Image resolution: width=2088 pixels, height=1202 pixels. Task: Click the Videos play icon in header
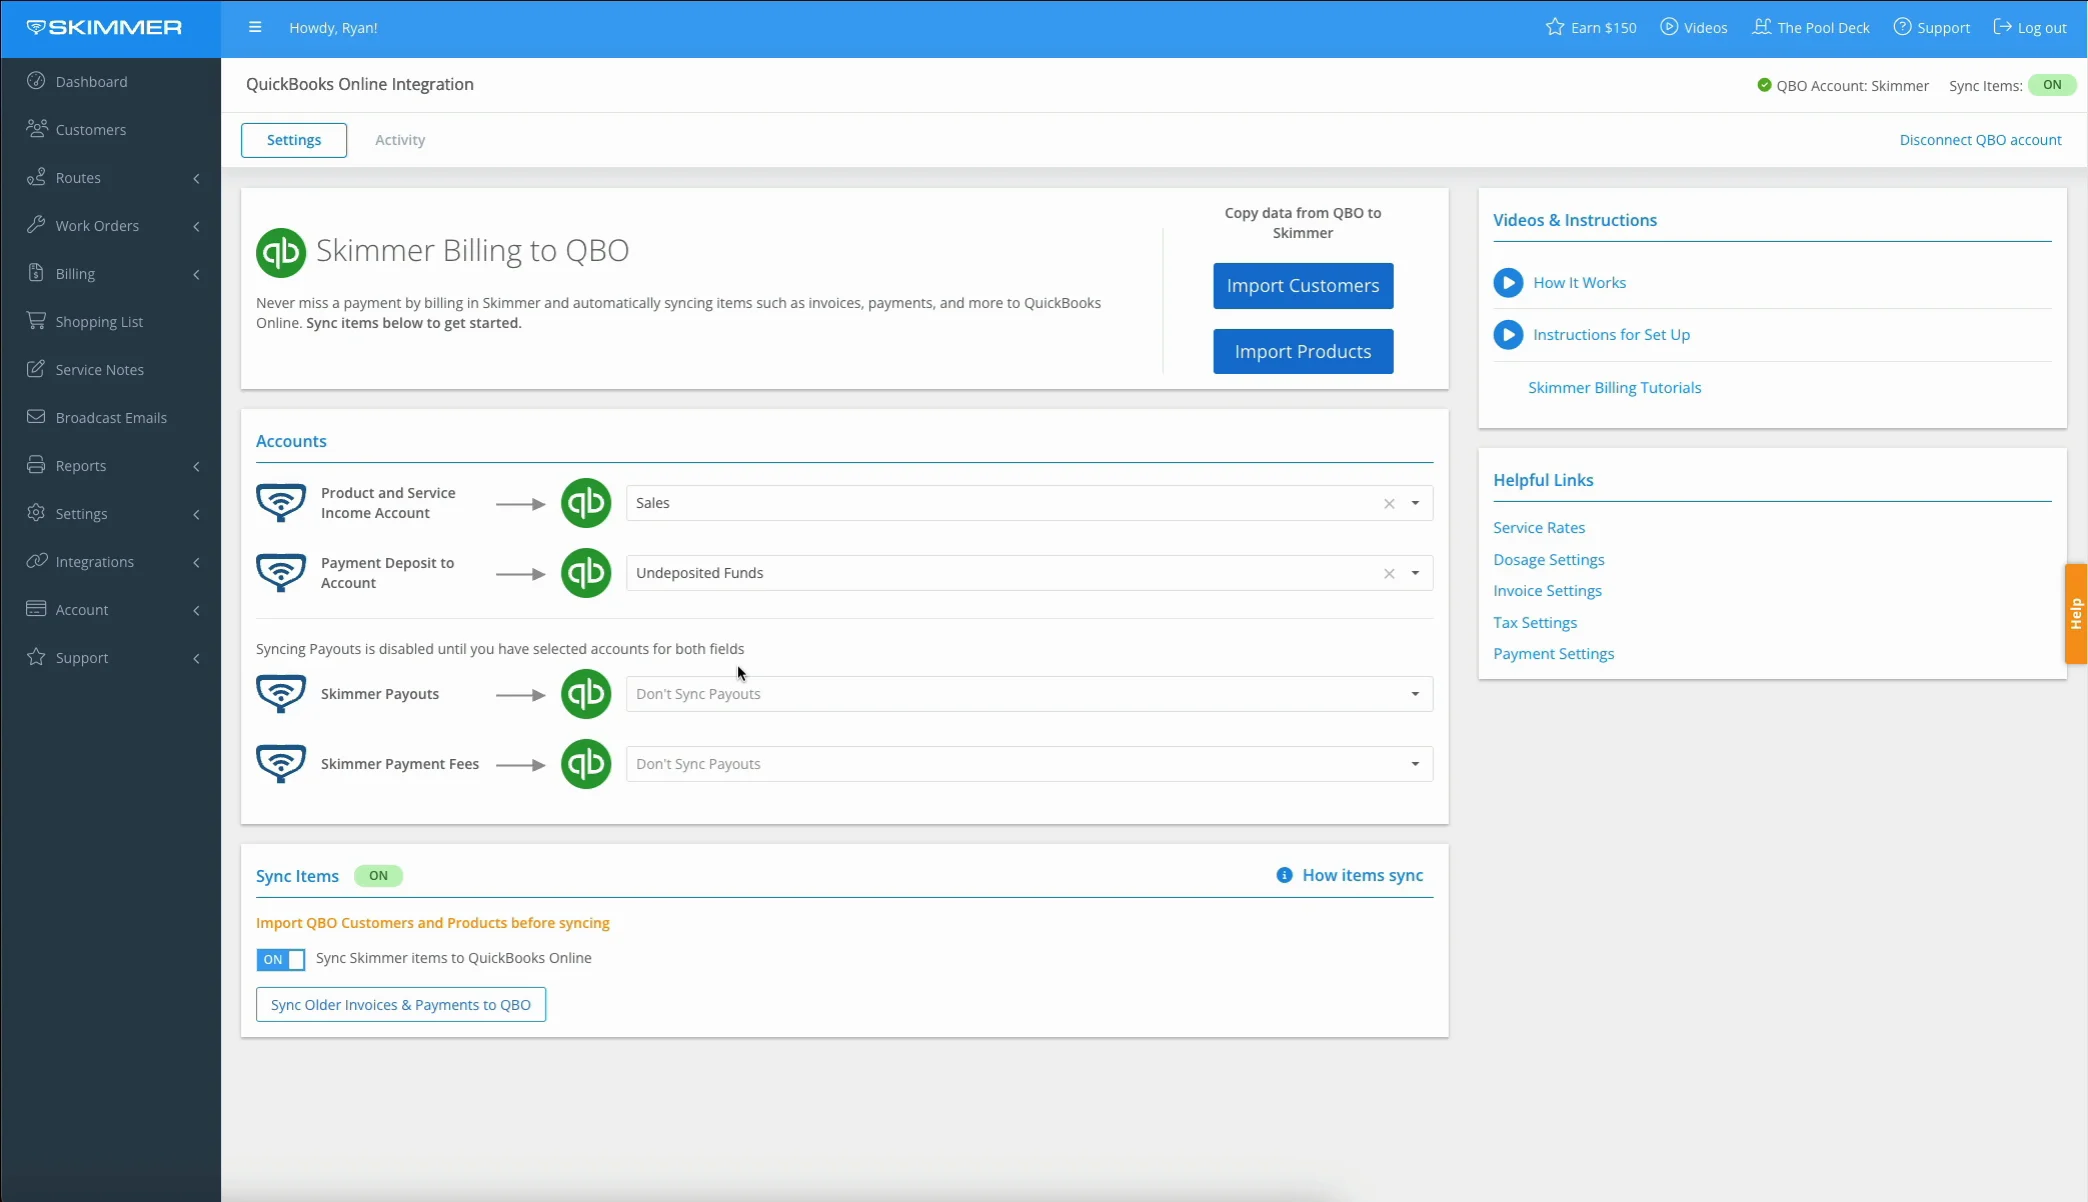tap(1669, 27)
